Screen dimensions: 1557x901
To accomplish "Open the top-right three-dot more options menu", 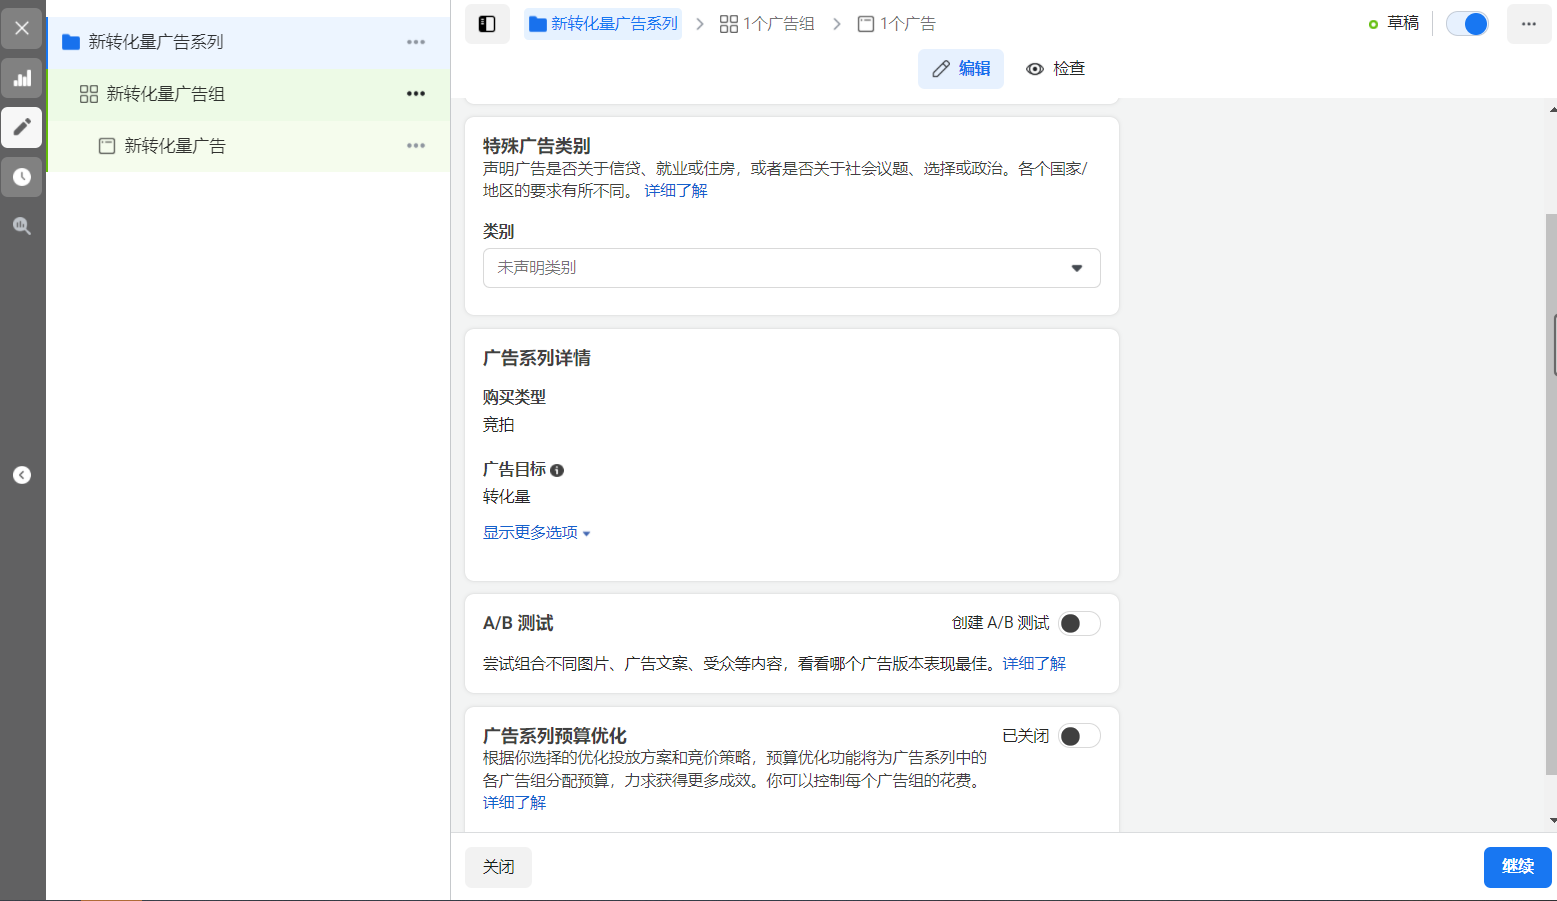I will tap(1529, 22).
